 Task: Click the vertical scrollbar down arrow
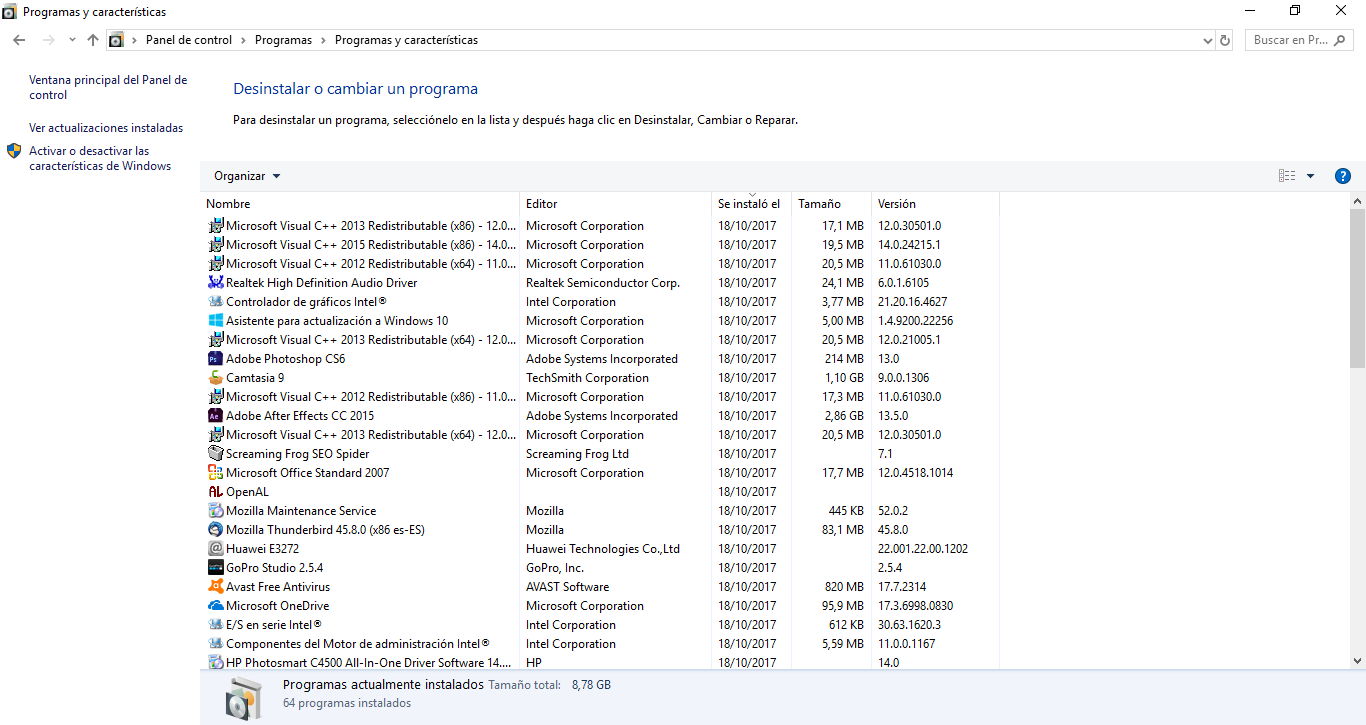pos(1357,661)
